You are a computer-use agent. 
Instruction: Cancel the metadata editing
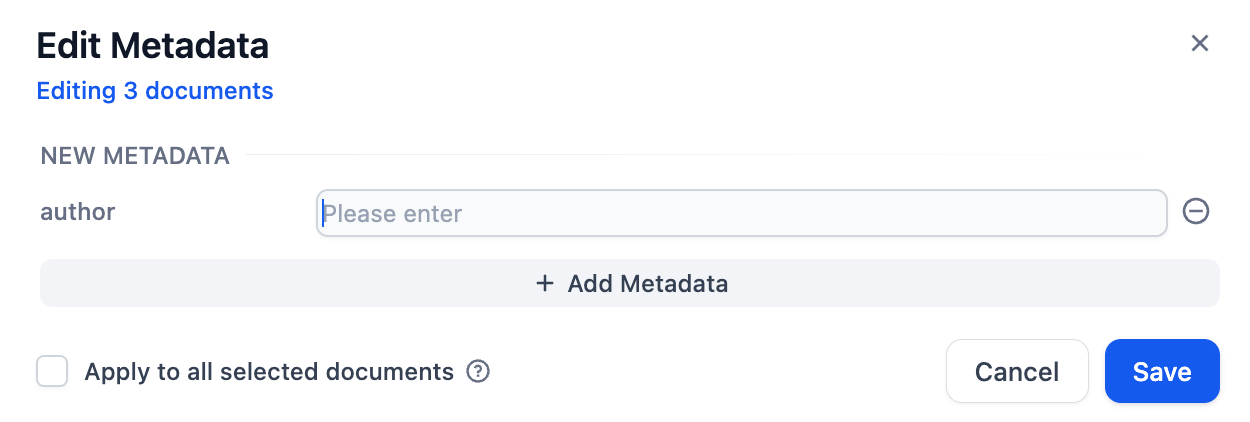(1016, 372)
